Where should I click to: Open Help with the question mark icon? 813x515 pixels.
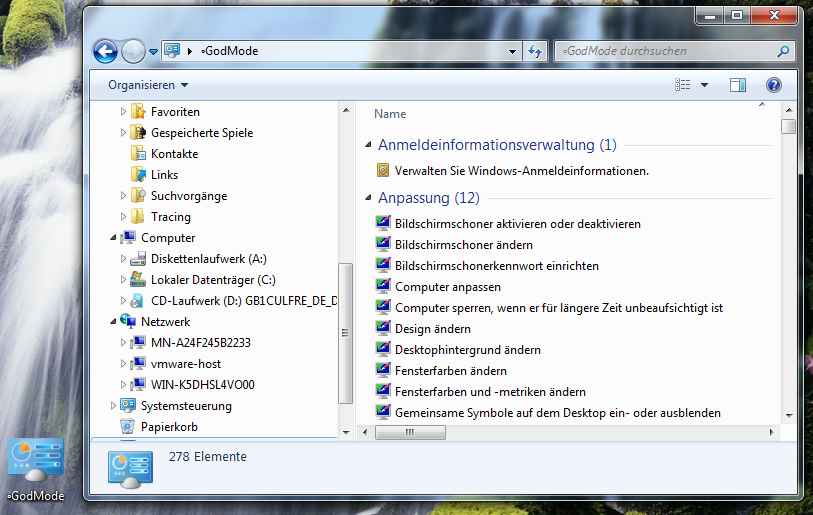pos(773,85)
